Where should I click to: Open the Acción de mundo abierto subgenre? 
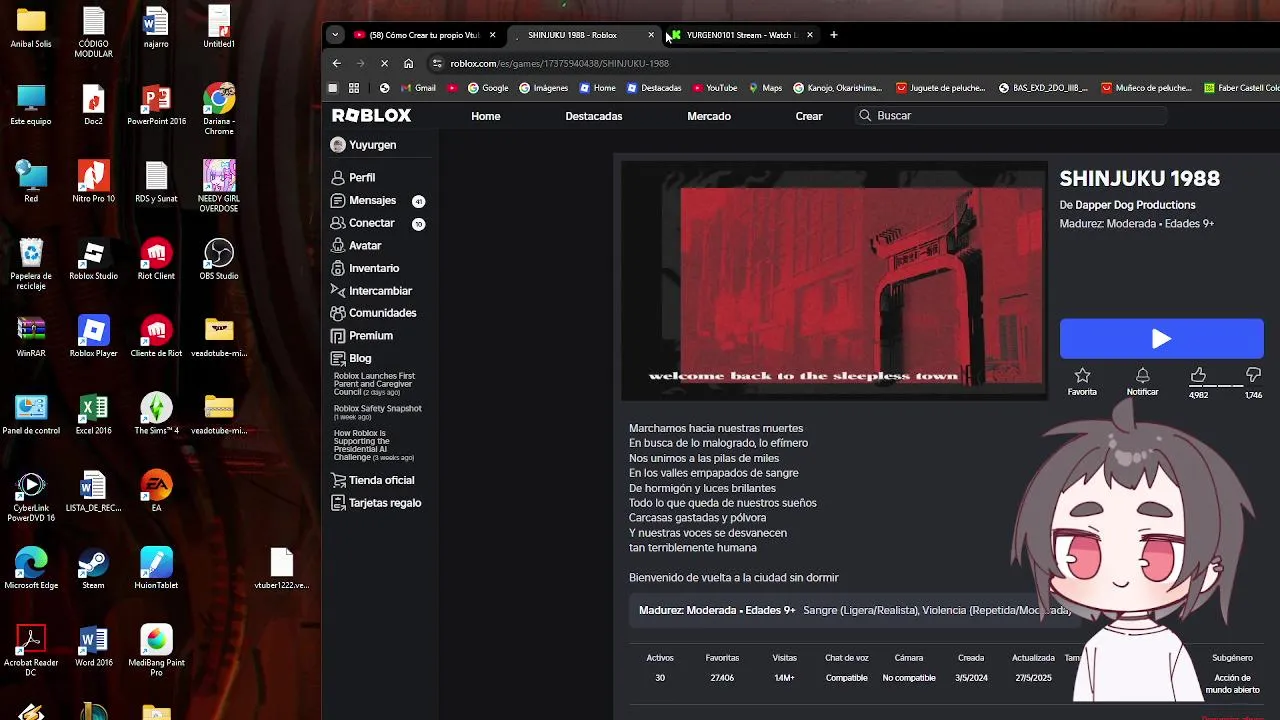pyautogui.click(x=1232, y=683)
